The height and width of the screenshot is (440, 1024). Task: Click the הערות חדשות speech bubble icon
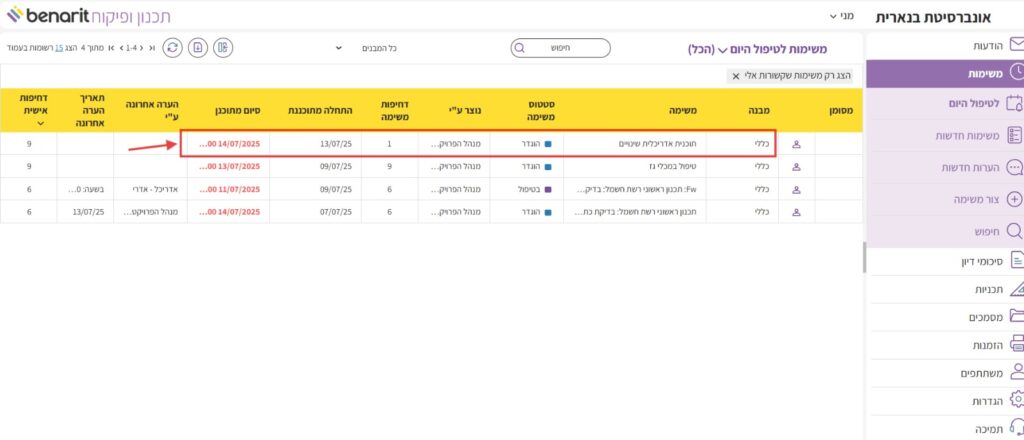(1015, 167)
